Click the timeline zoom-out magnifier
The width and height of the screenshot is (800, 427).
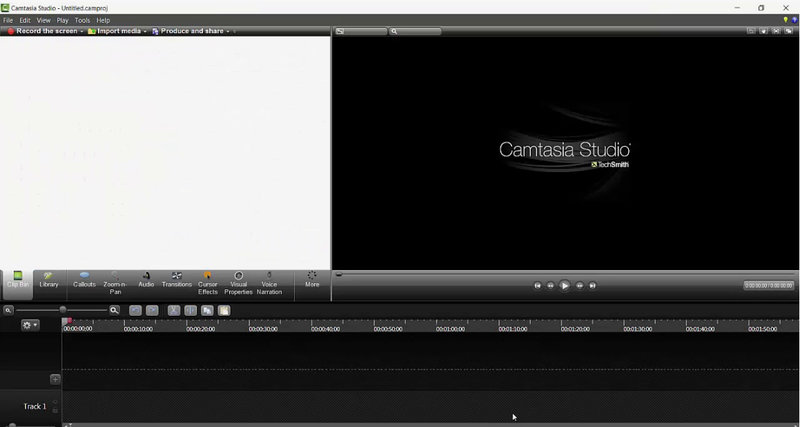tap(8, 310)
